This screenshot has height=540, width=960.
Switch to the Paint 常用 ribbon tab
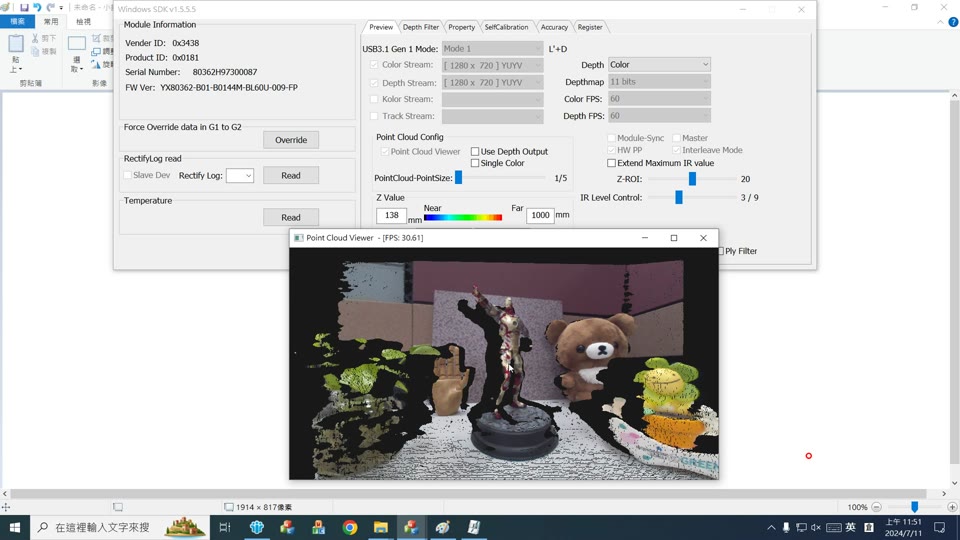pyautogui.click(x=51, y=21)
